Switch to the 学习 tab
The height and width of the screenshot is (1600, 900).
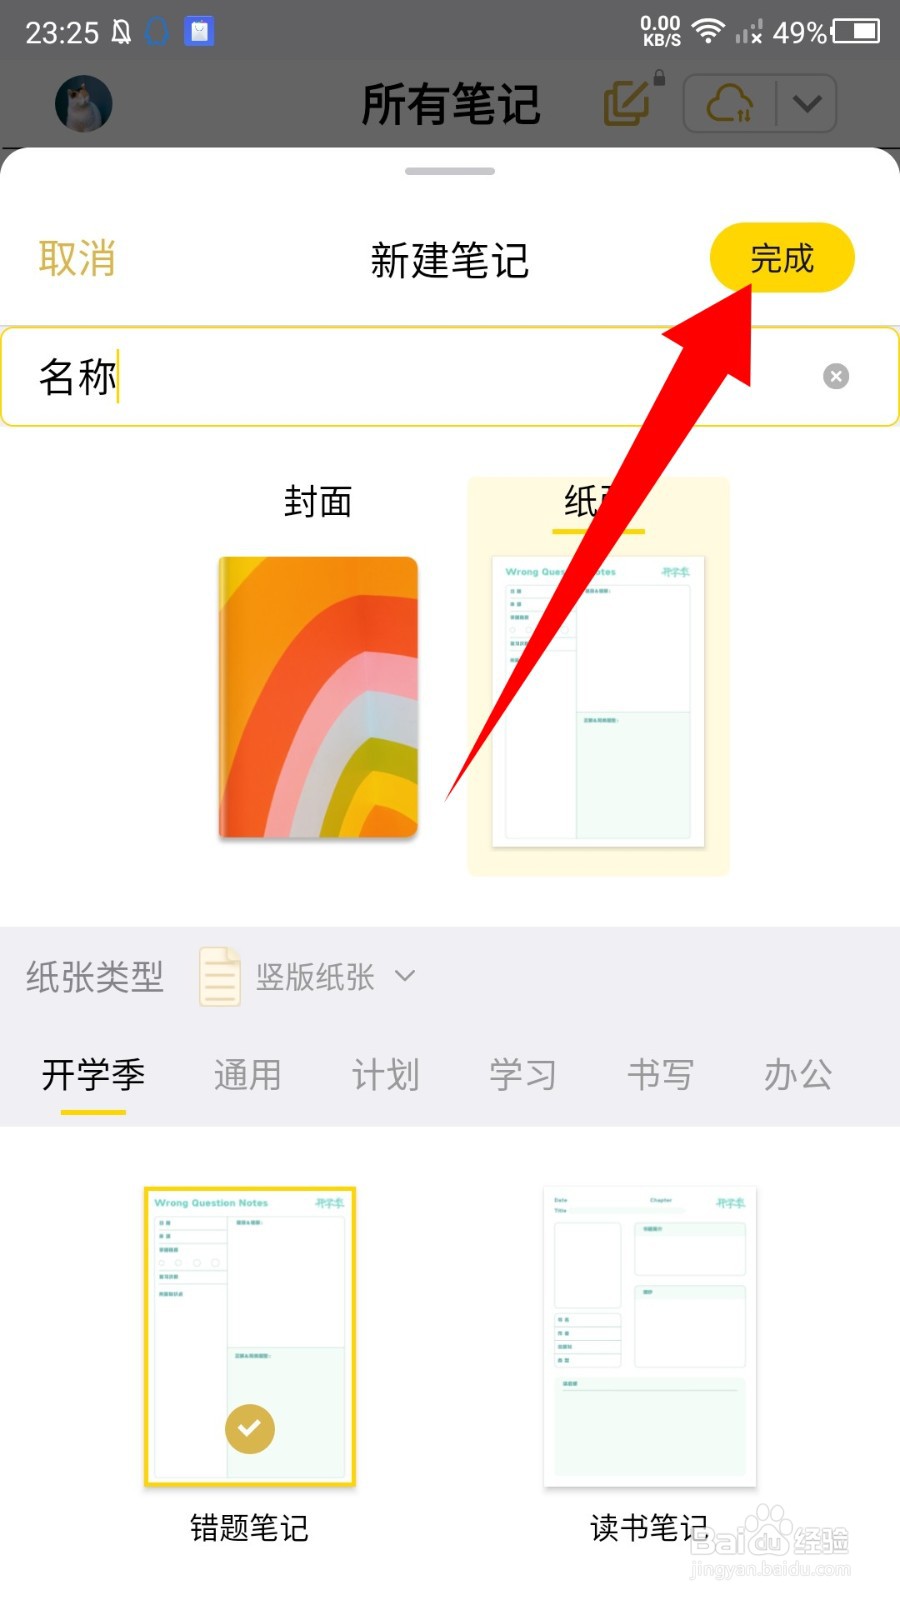[522, 1075]
